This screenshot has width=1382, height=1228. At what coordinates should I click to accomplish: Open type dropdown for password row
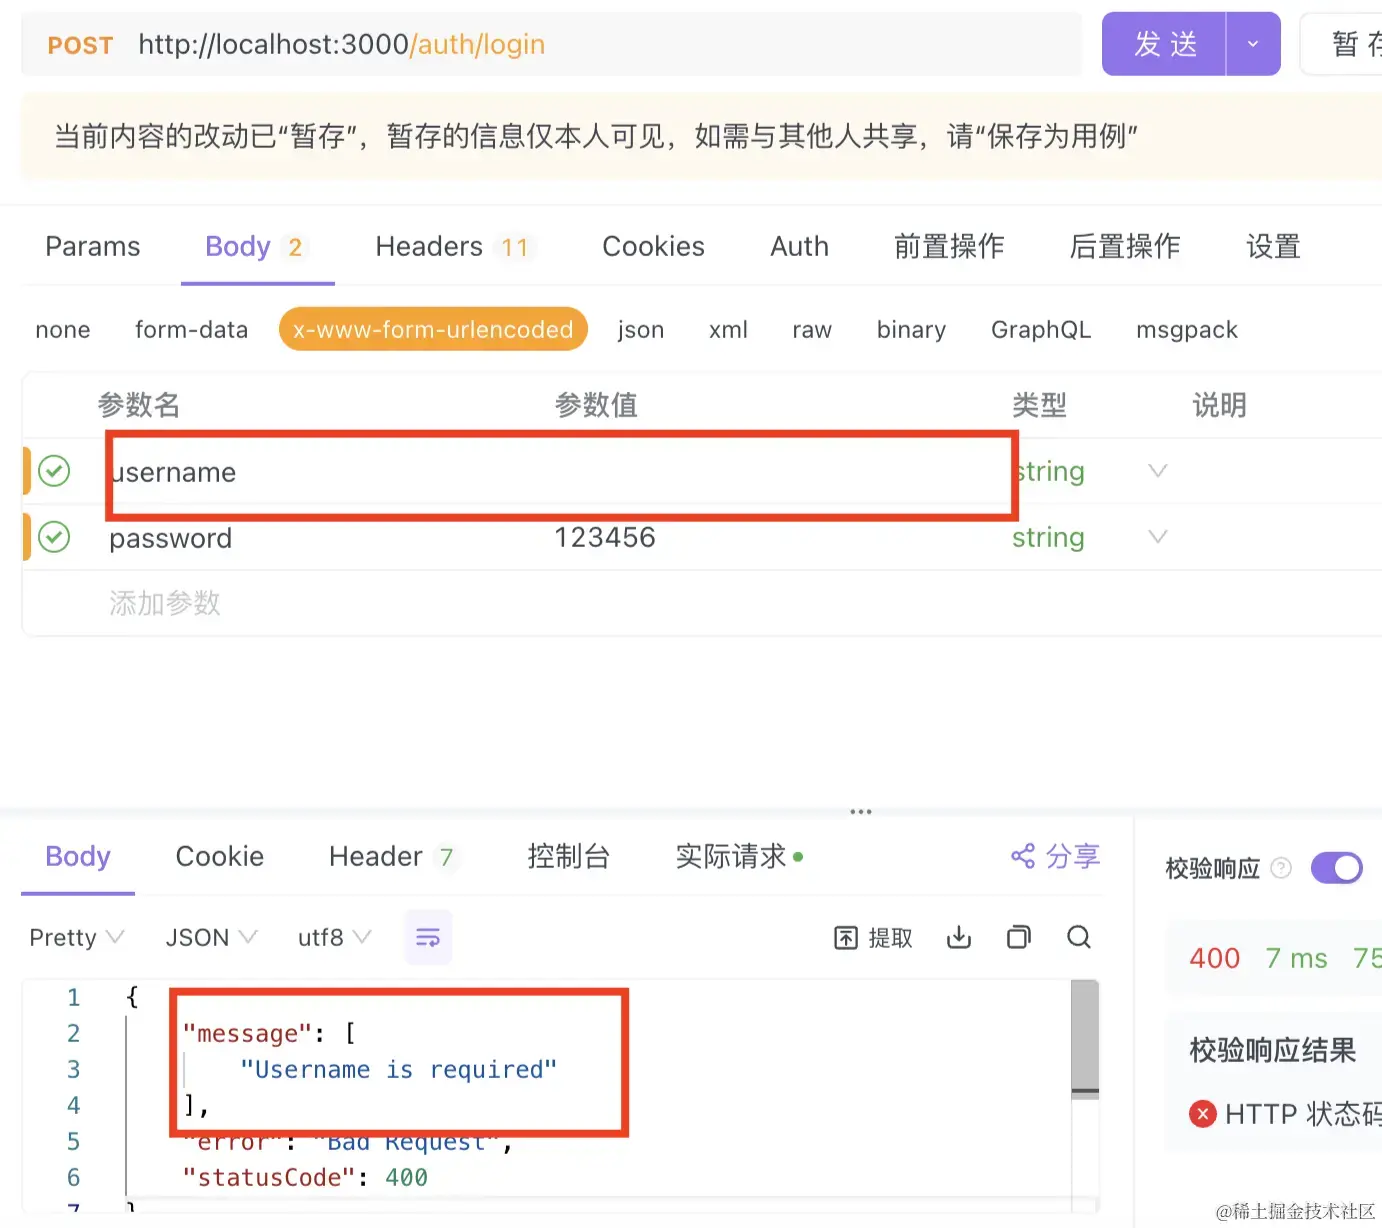click(1158, 537)
